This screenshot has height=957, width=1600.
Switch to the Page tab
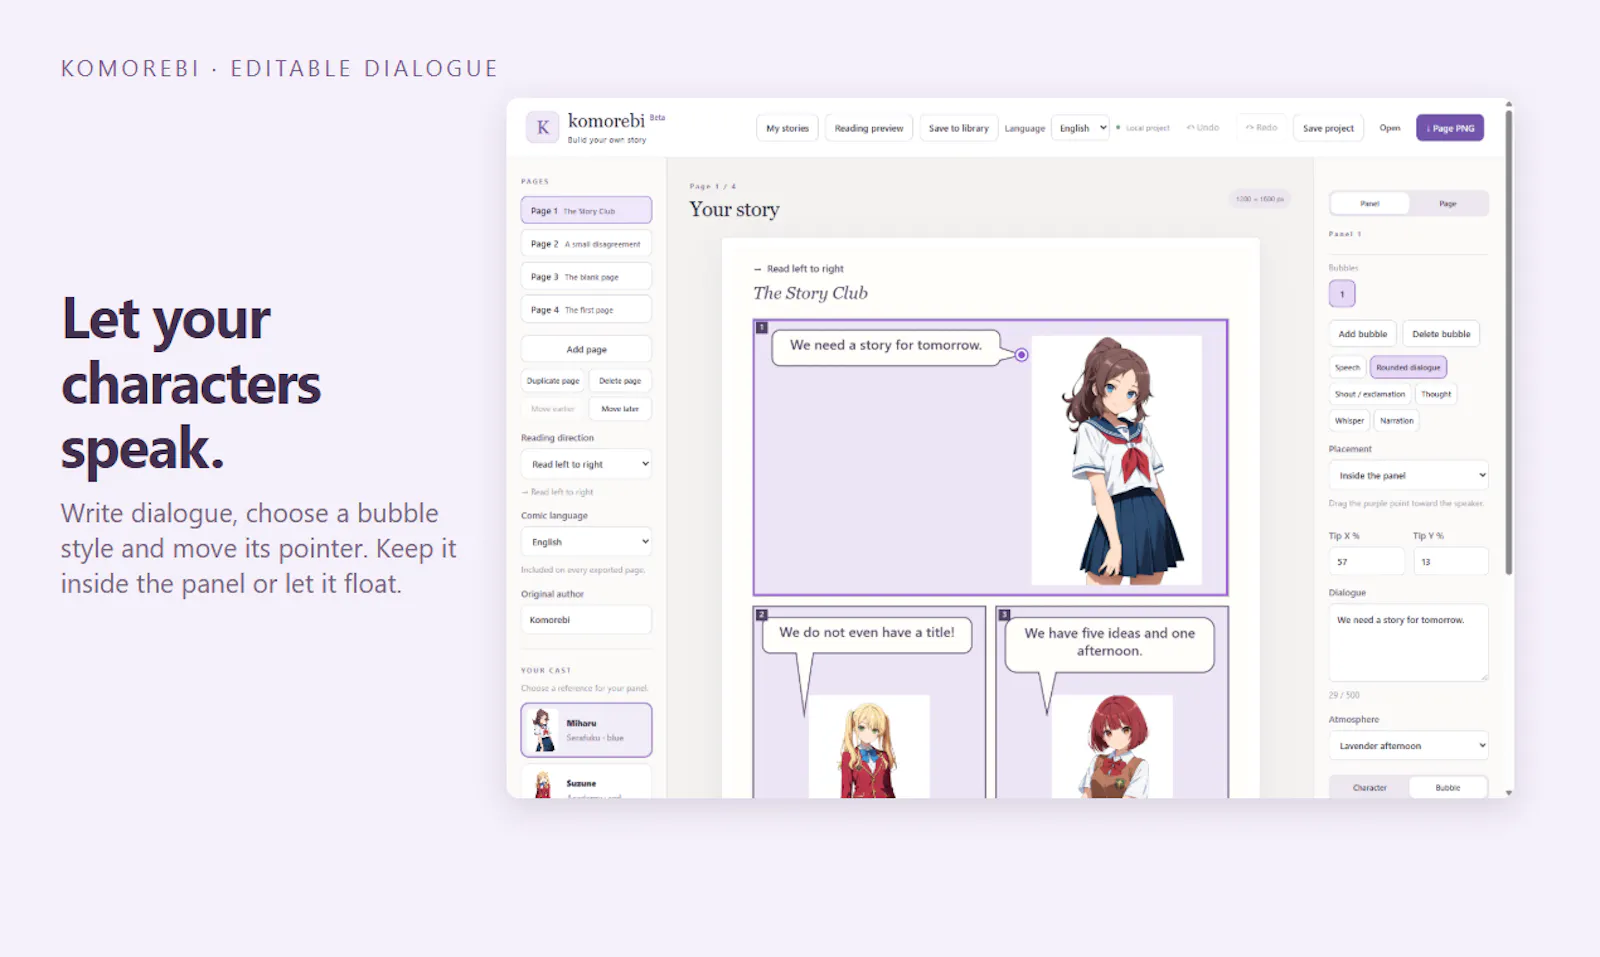point(1448,203)
